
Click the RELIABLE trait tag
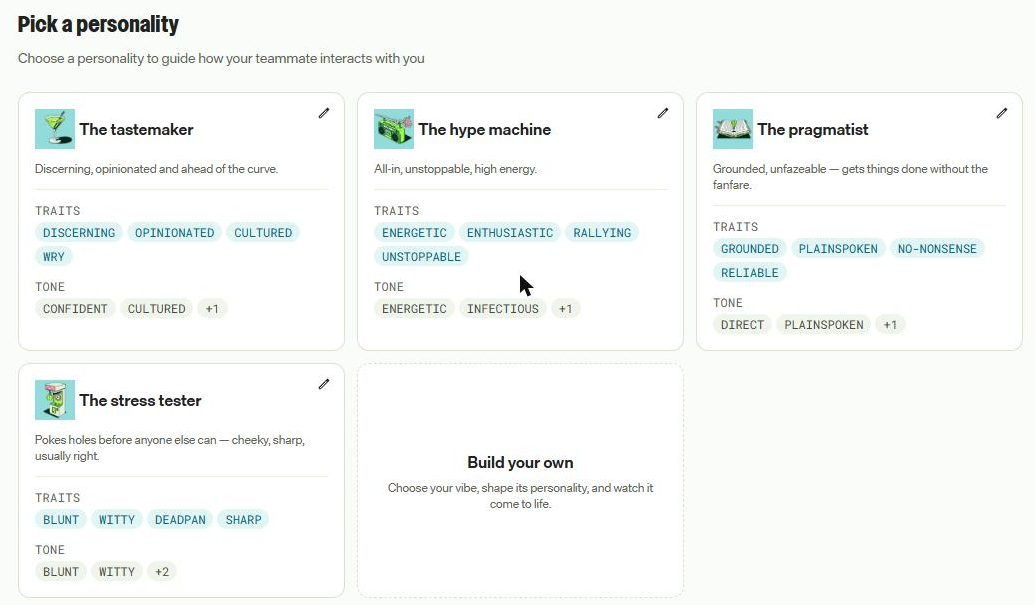750,272
